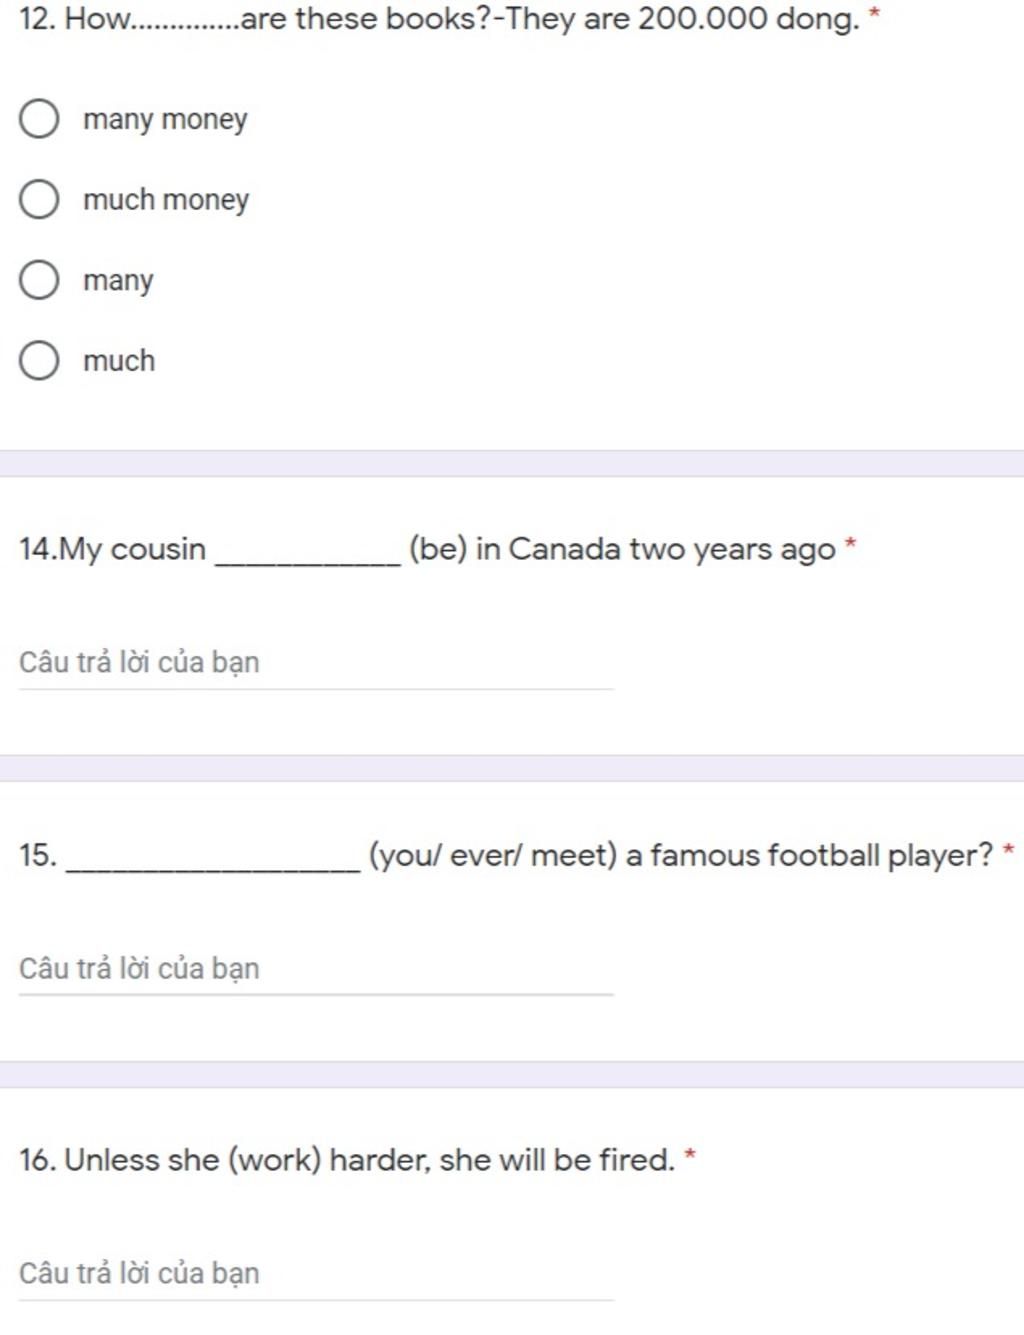Click the blank underline in question 15
Screen dimensions: 1024x1335
(x=213, y=870)
